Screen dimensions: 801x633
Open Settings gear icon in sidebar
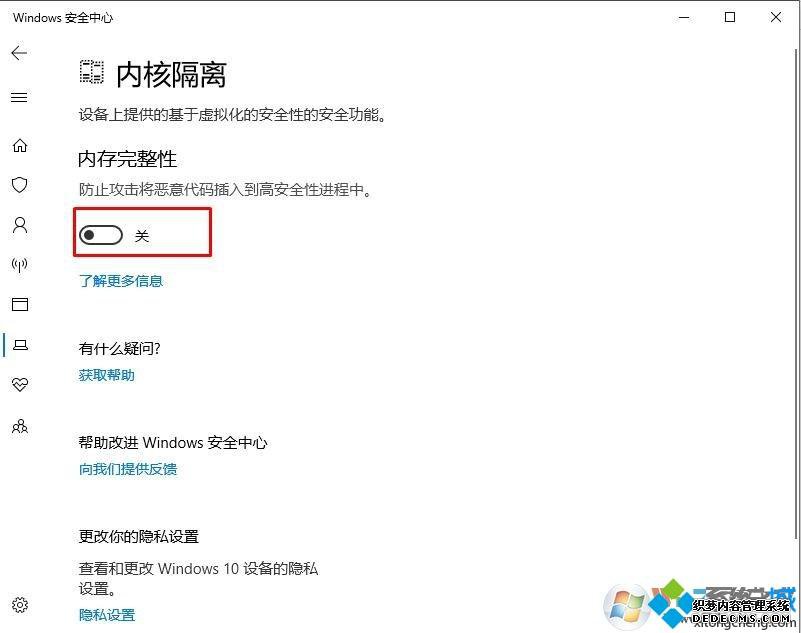coord(20,605)
